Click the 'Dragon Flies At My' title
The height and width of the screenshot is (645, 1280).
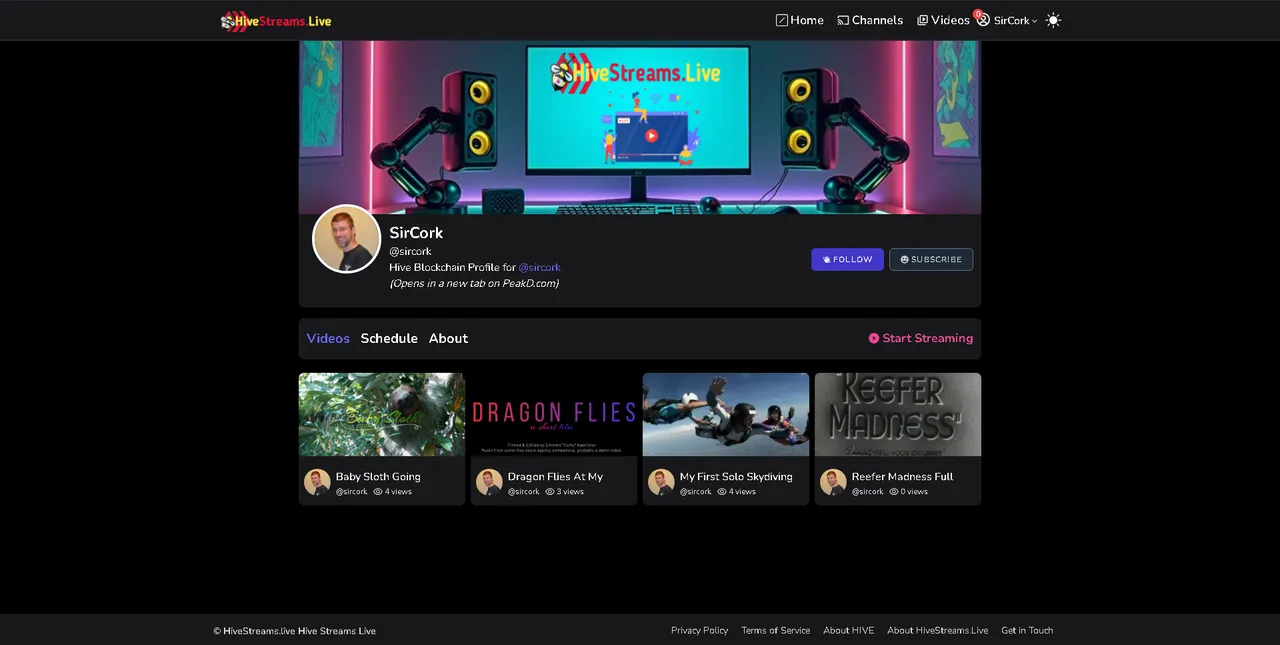point(555,477)
